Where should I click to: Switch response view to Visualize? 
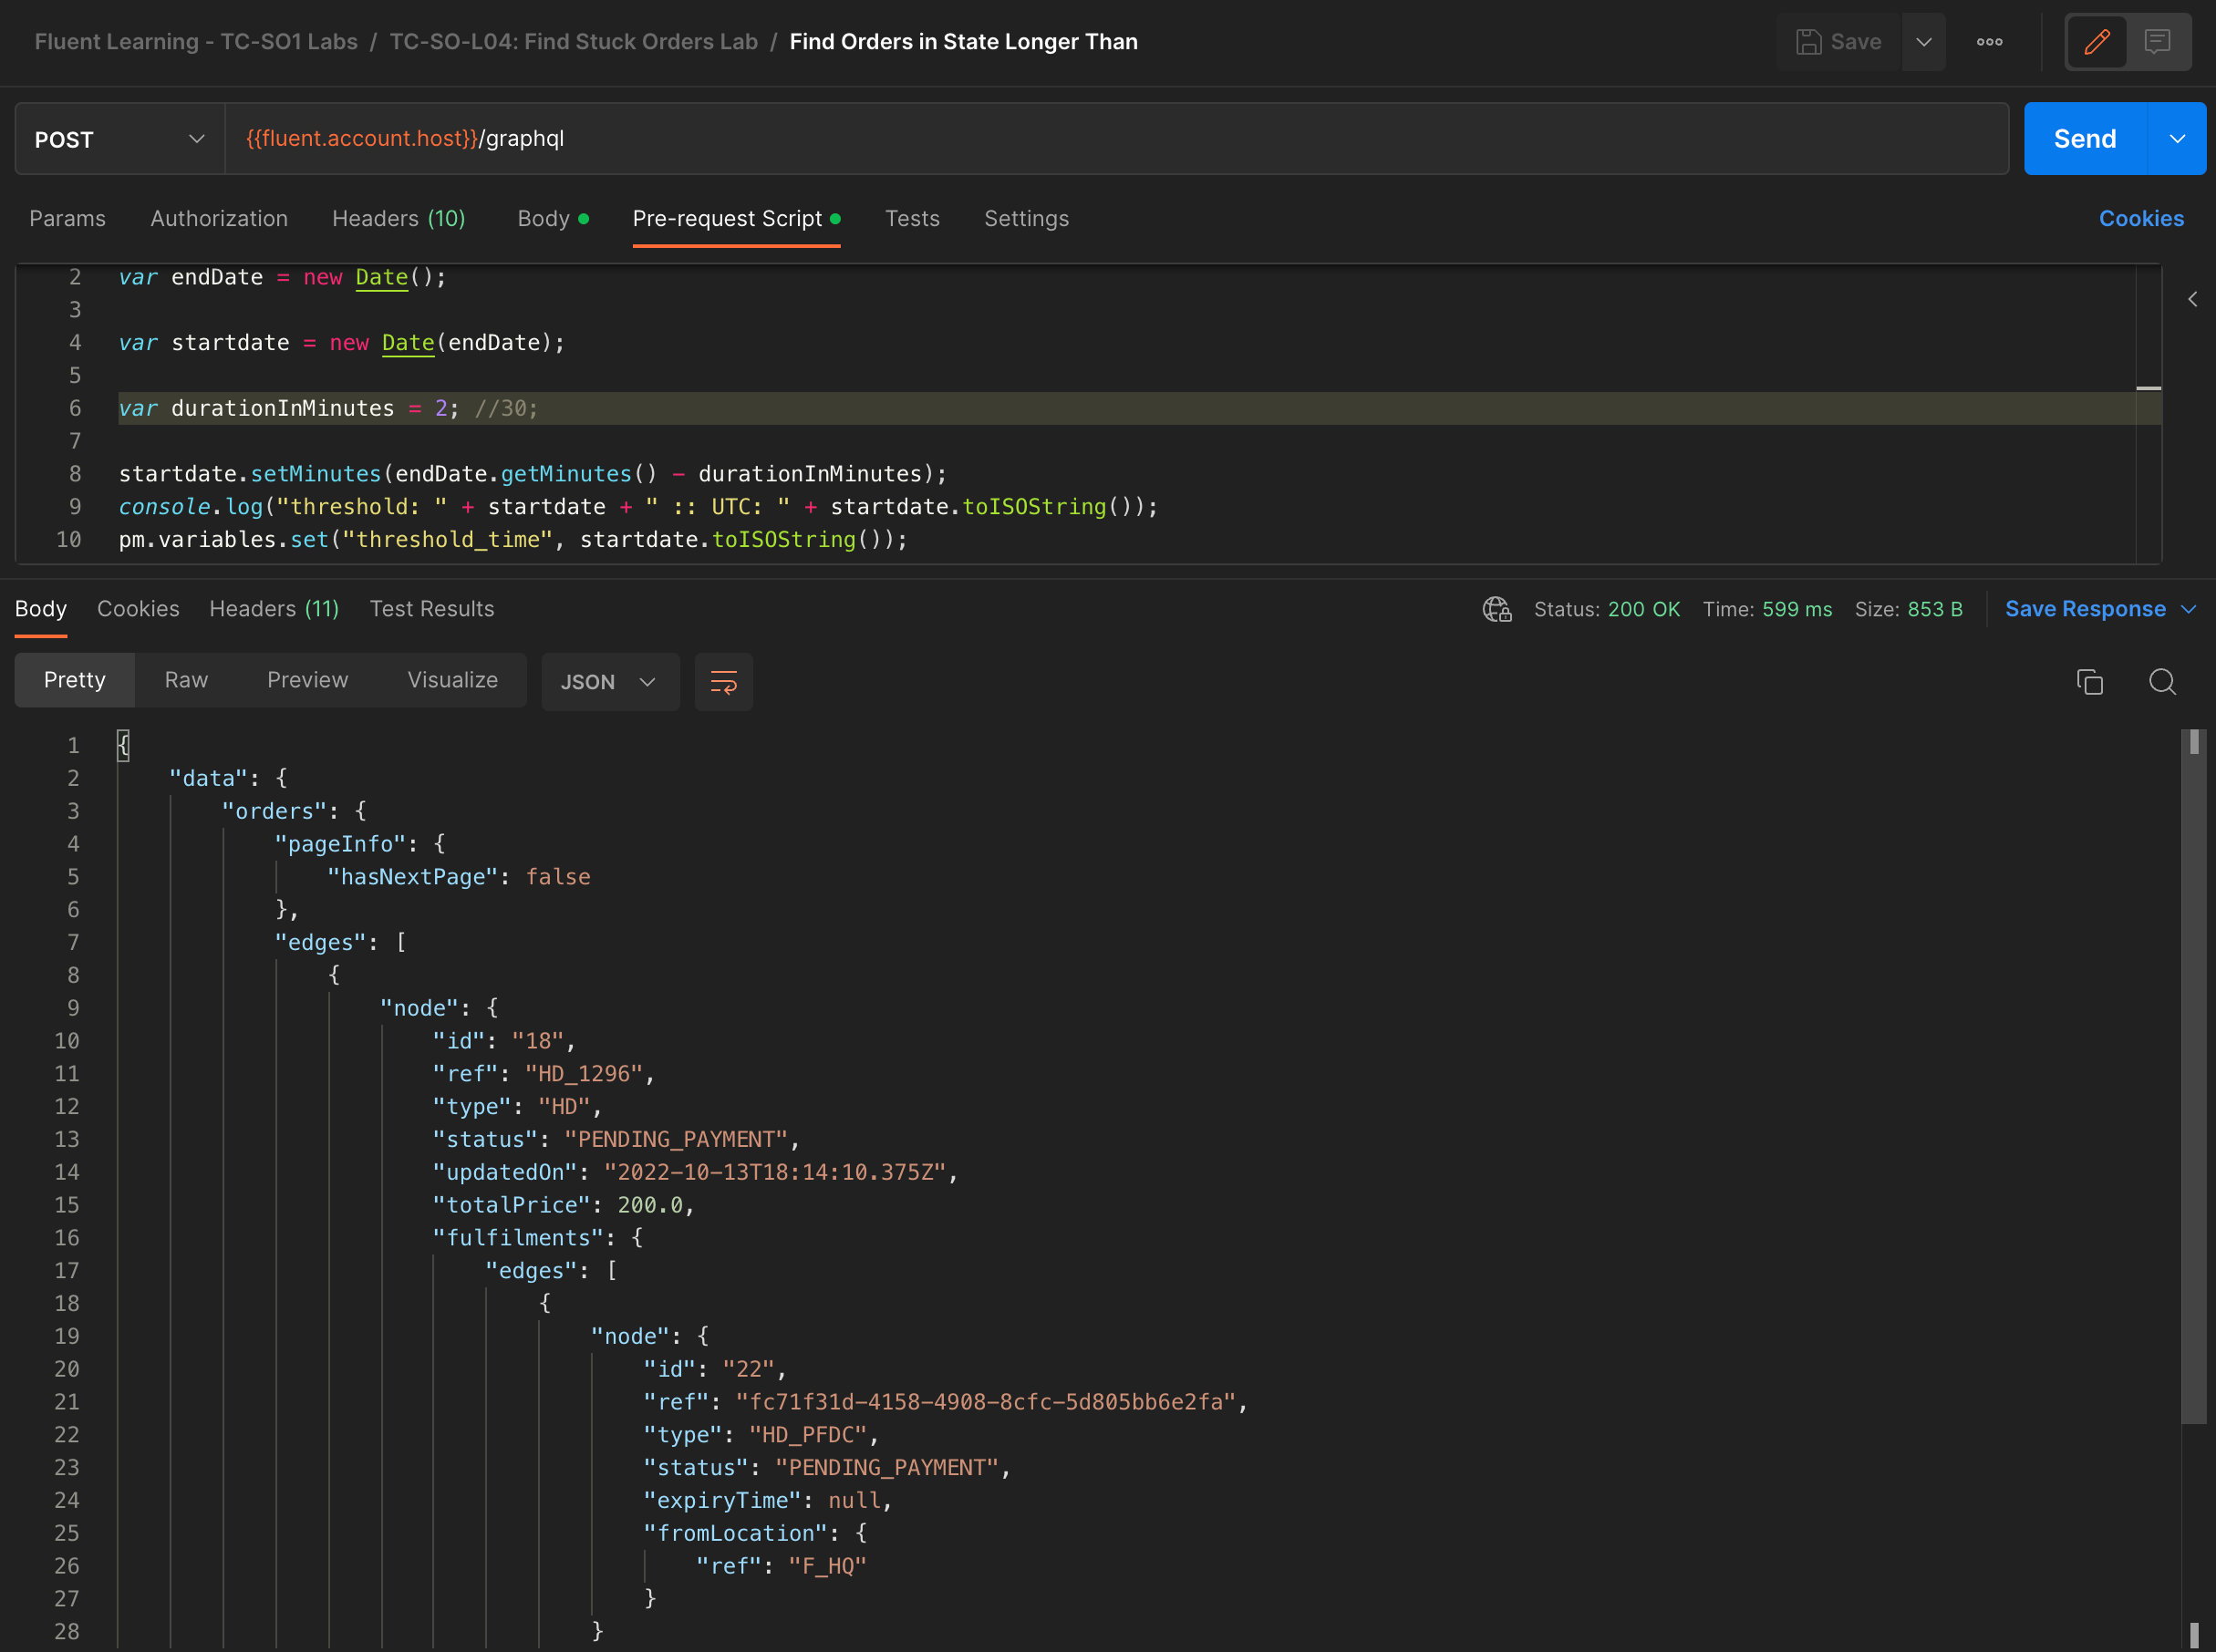pos(452,680)
